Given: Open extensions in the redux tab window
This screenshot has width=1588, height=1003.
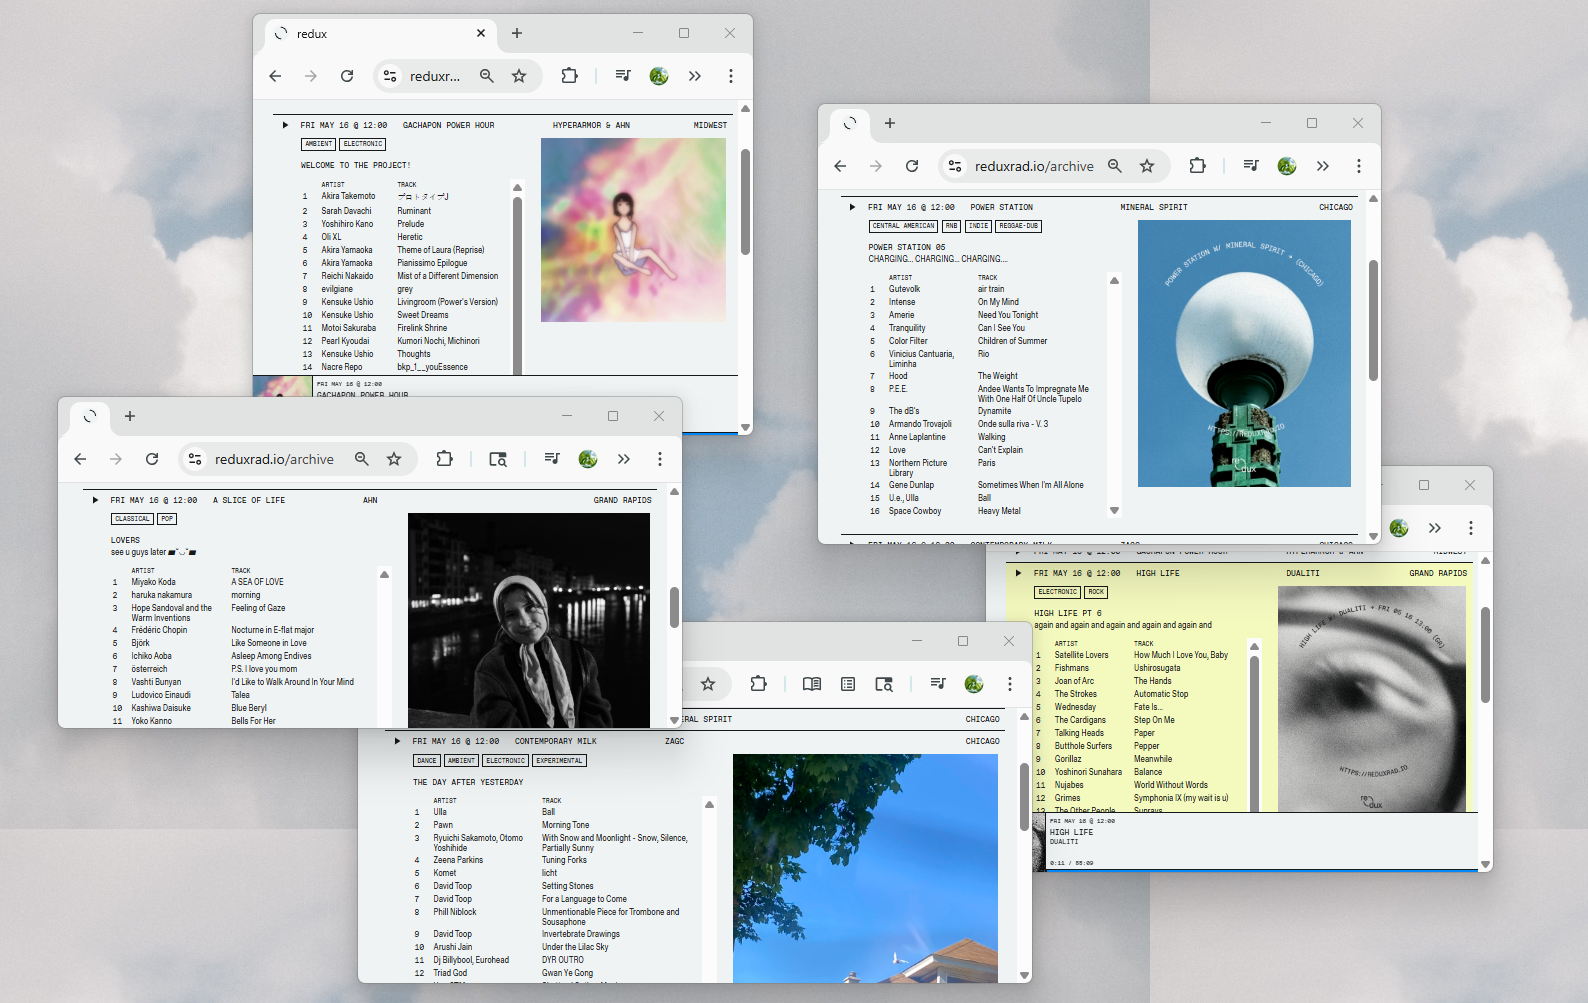Looking at the screenshot, I should (569, 76).
